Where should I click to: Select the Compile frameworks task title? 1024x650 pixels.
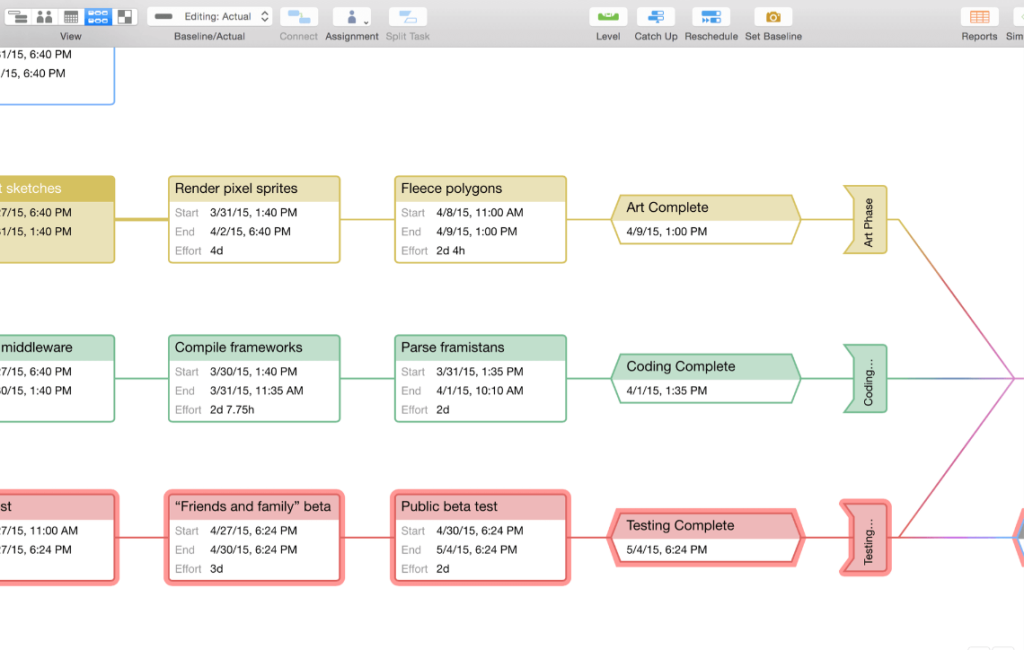click(238, 347)
